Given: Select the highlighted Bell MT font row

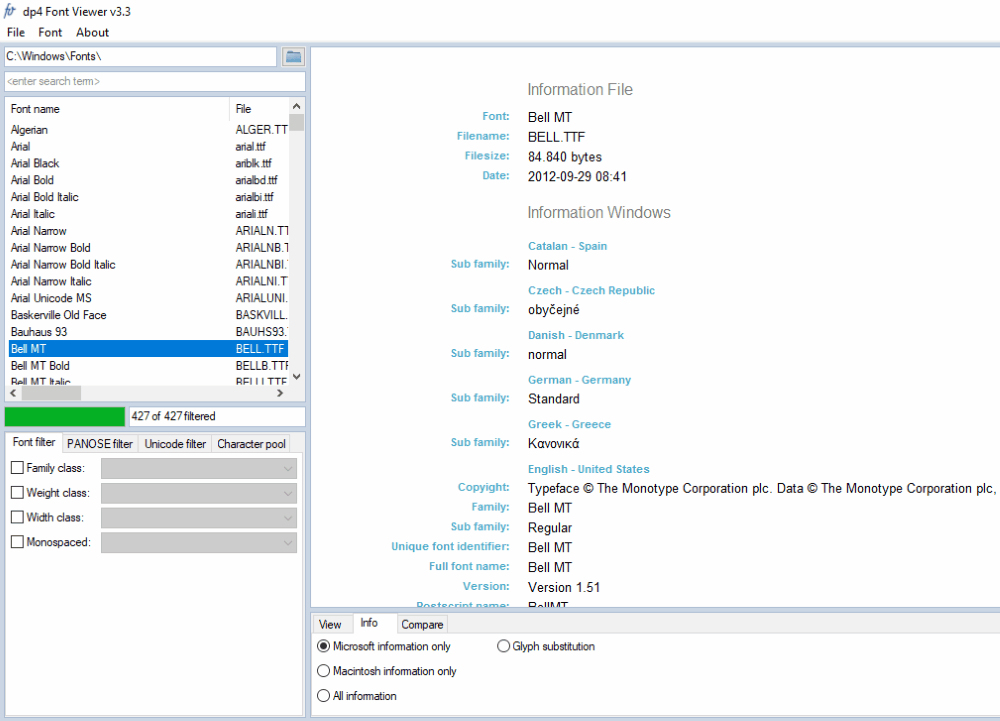Looking at the screenshot, I should [x=148, y=349].
